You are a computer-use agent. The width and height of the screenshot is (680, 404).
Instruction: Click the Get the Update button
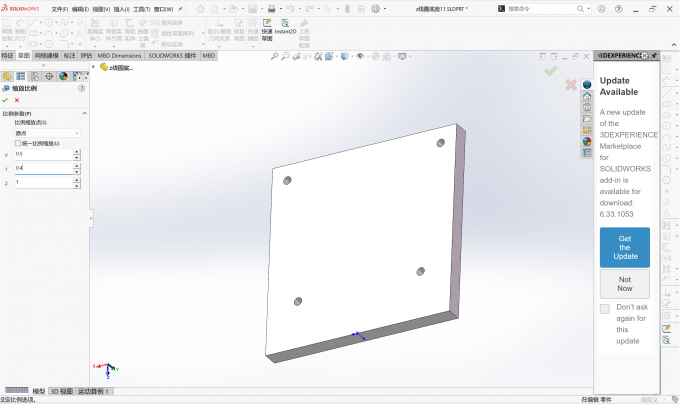[x=625, y=248]
